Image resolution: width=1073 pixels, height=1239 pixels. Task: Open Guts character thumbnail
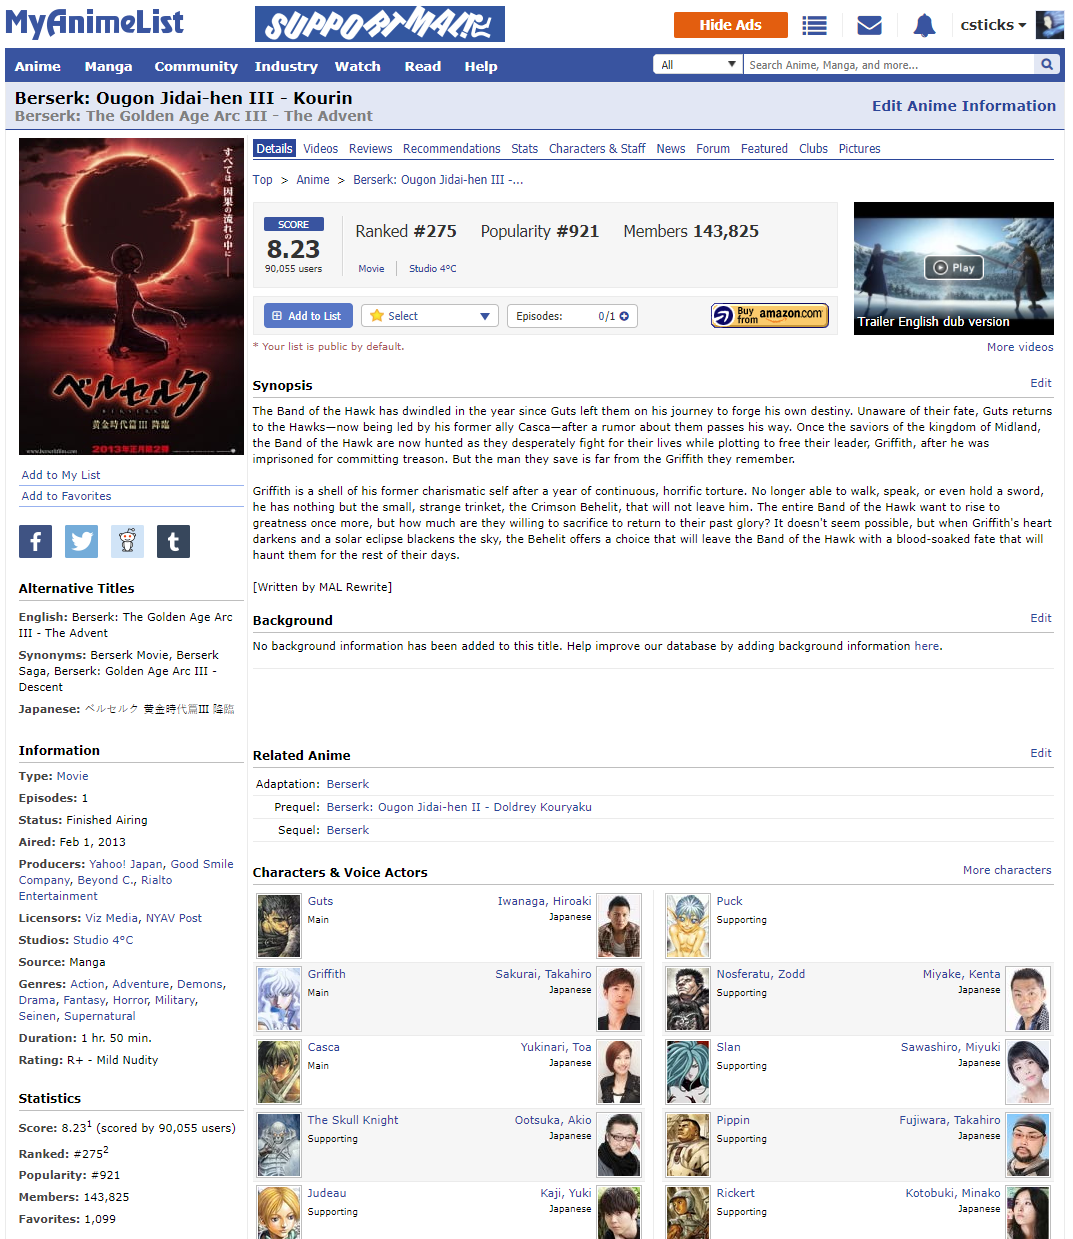(x=279, y=925)
